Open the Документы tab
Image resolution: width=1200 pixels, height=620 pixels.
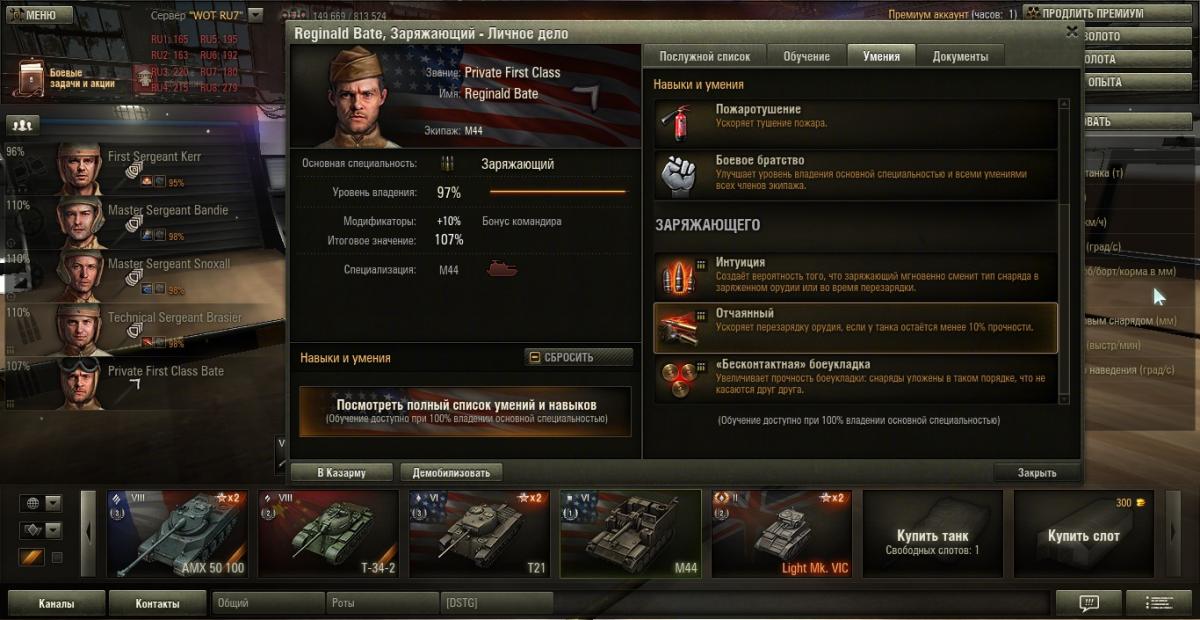pos(961,56)
